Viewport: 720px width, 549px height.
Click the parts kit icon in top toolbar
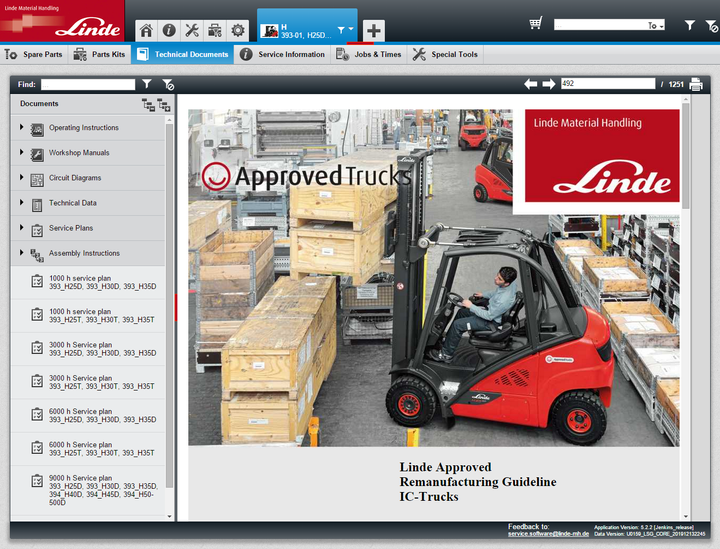214,31
